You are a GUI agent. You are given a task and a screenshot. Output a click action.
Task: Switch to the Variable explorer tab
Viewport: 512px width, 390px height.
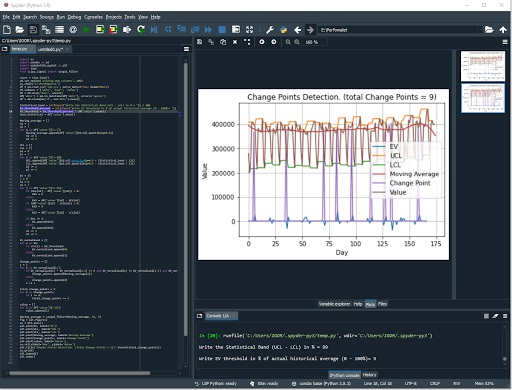(334, 304)
